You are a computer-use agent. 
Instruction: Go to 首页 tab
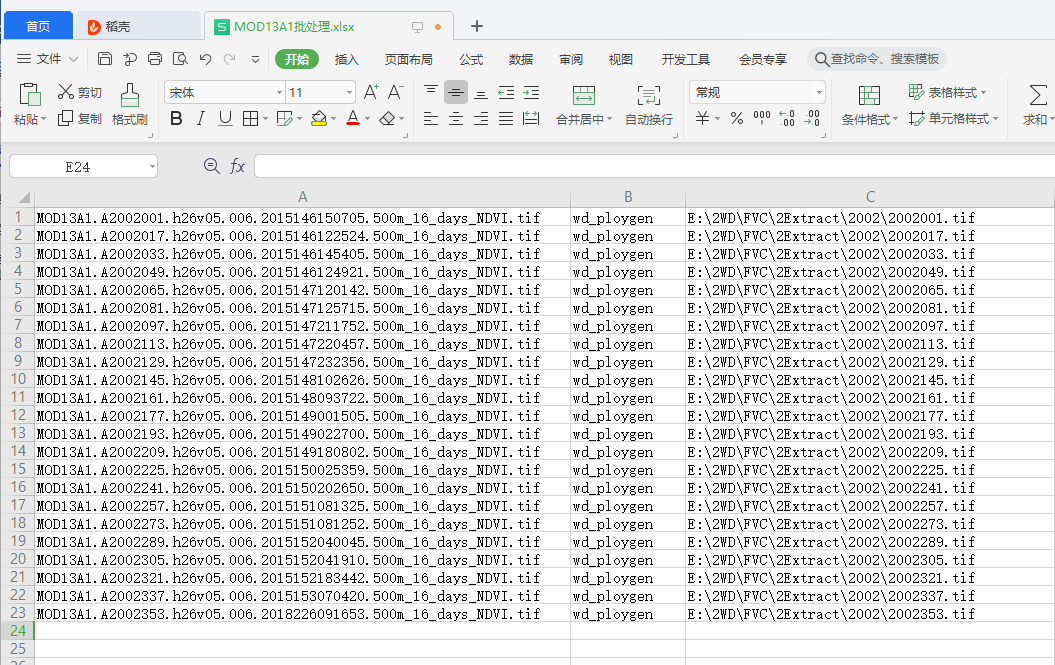click(38, 26)
